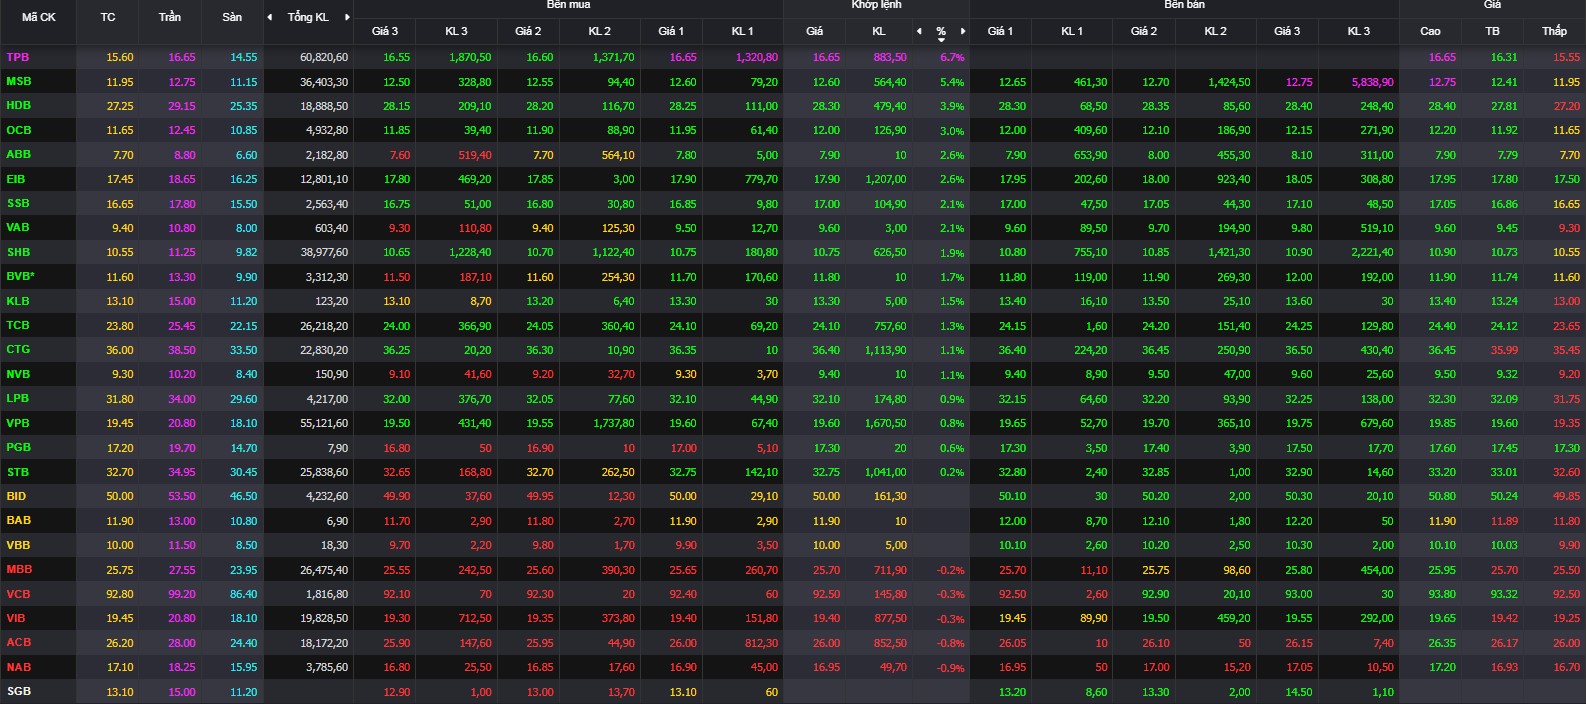Click the KL header under Khớp lệnh

879,31
